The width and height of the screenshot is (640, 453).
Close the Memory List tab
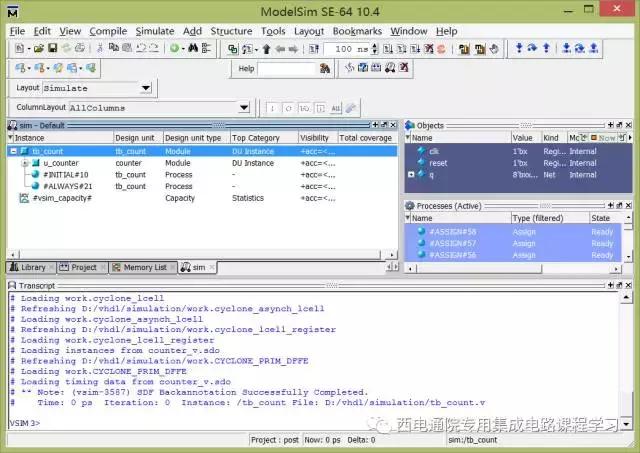[x=173, y=267]
